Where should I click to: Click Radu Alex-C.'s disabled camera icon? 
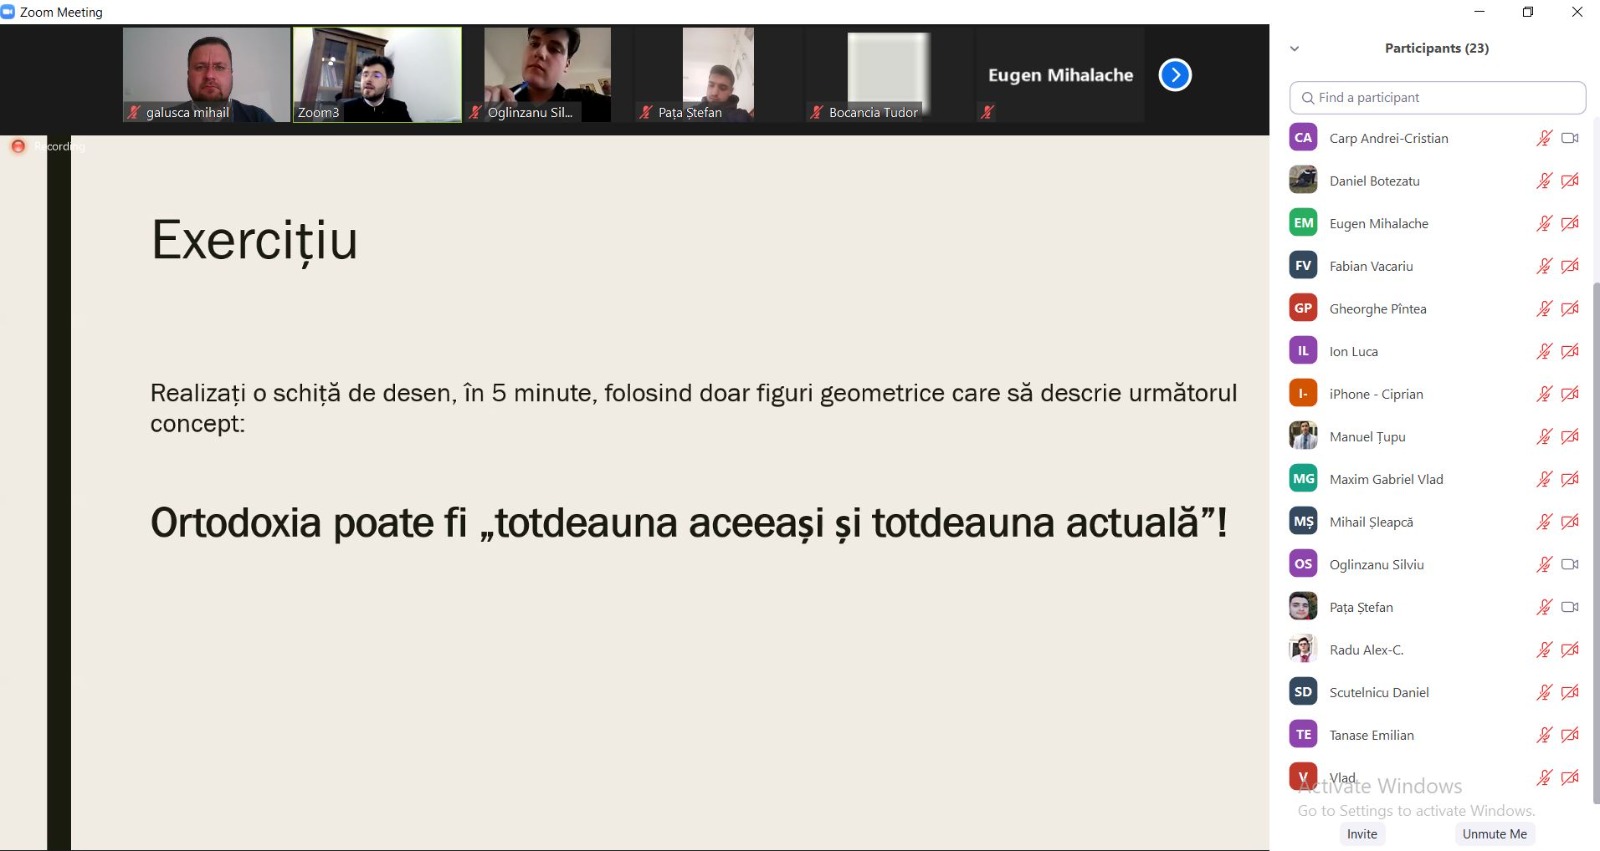click(1570, 650)
